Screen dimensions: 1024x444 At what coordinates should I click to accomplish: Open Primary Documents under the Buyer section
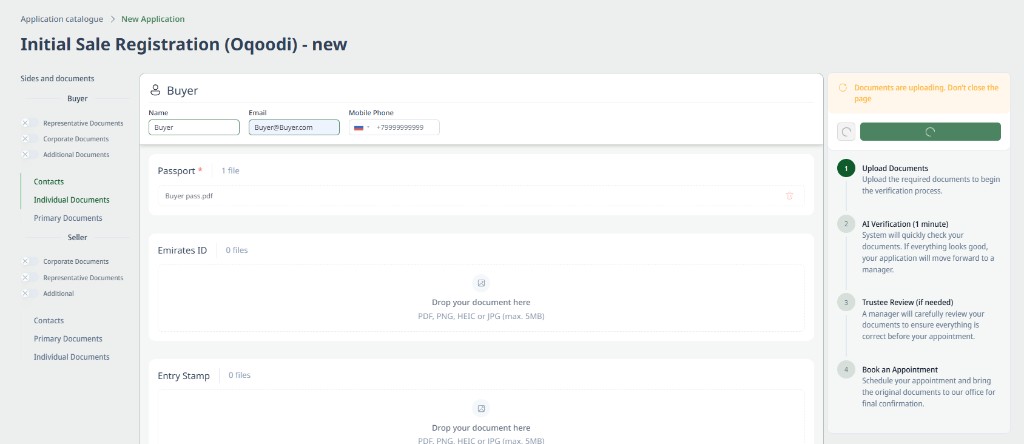(x=68, y=218)
